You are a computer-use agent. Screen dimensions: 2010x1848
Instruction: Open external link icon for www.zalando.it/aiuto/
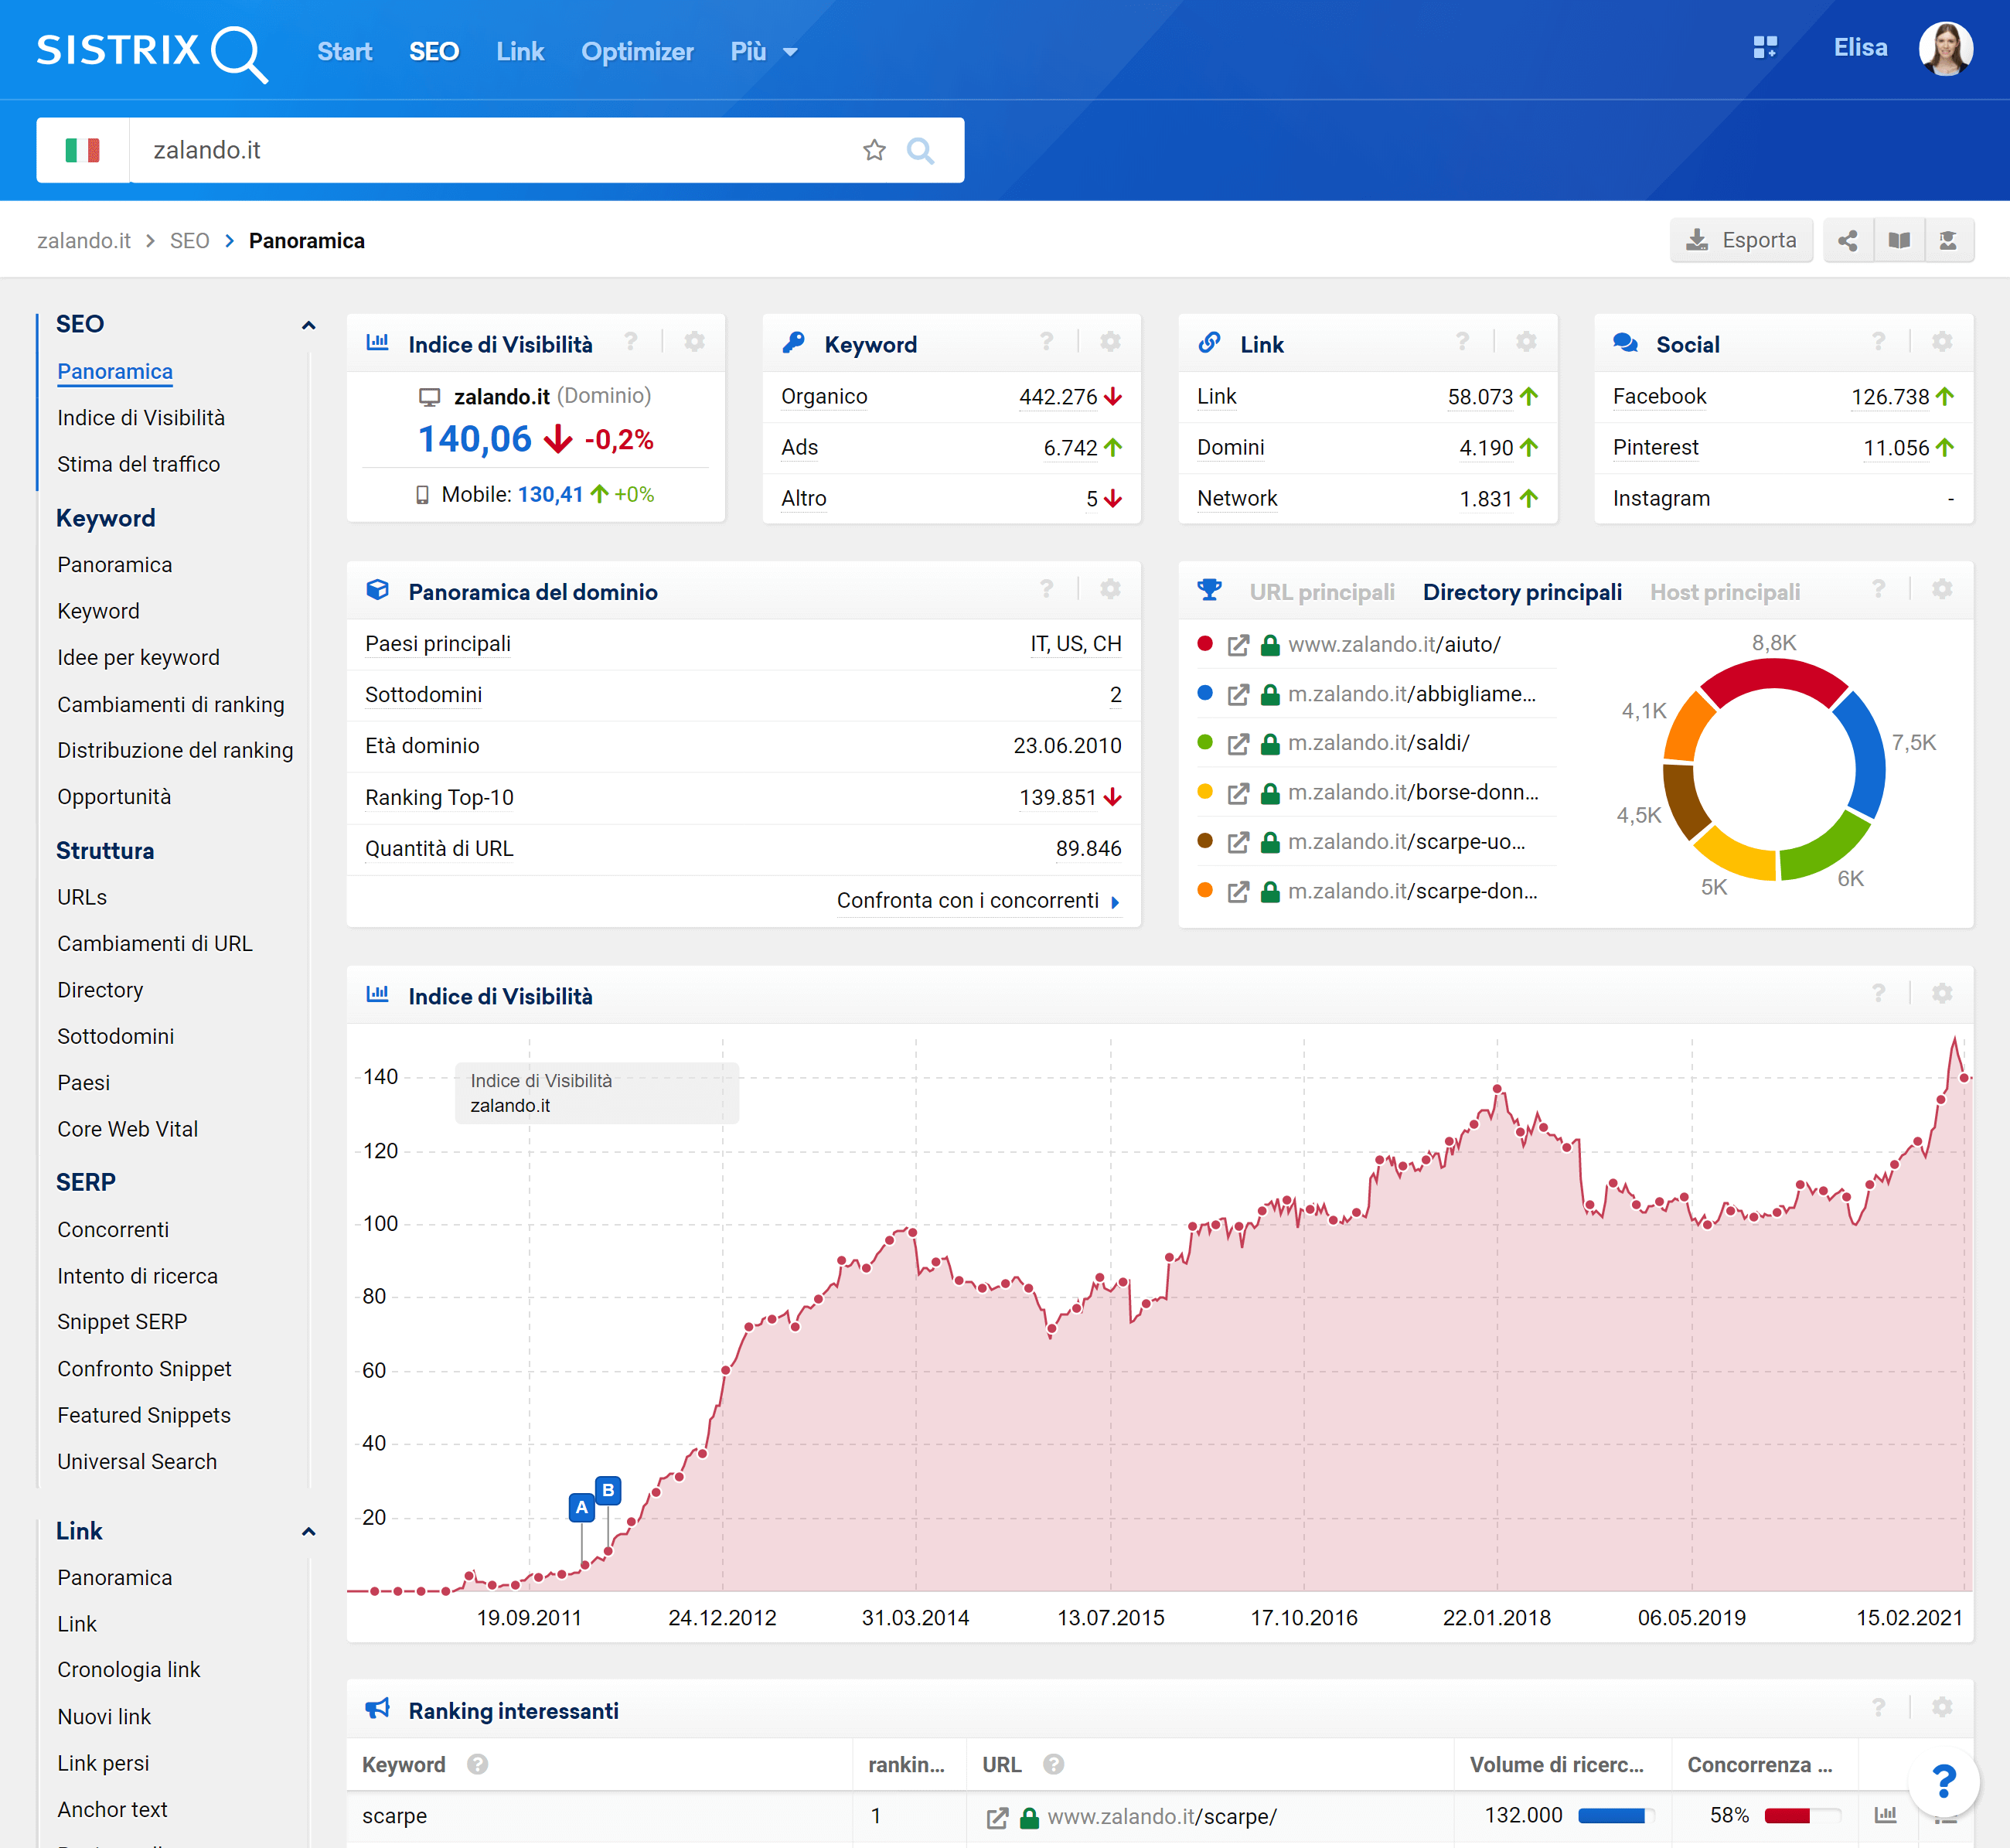(x=1238, y=645)
